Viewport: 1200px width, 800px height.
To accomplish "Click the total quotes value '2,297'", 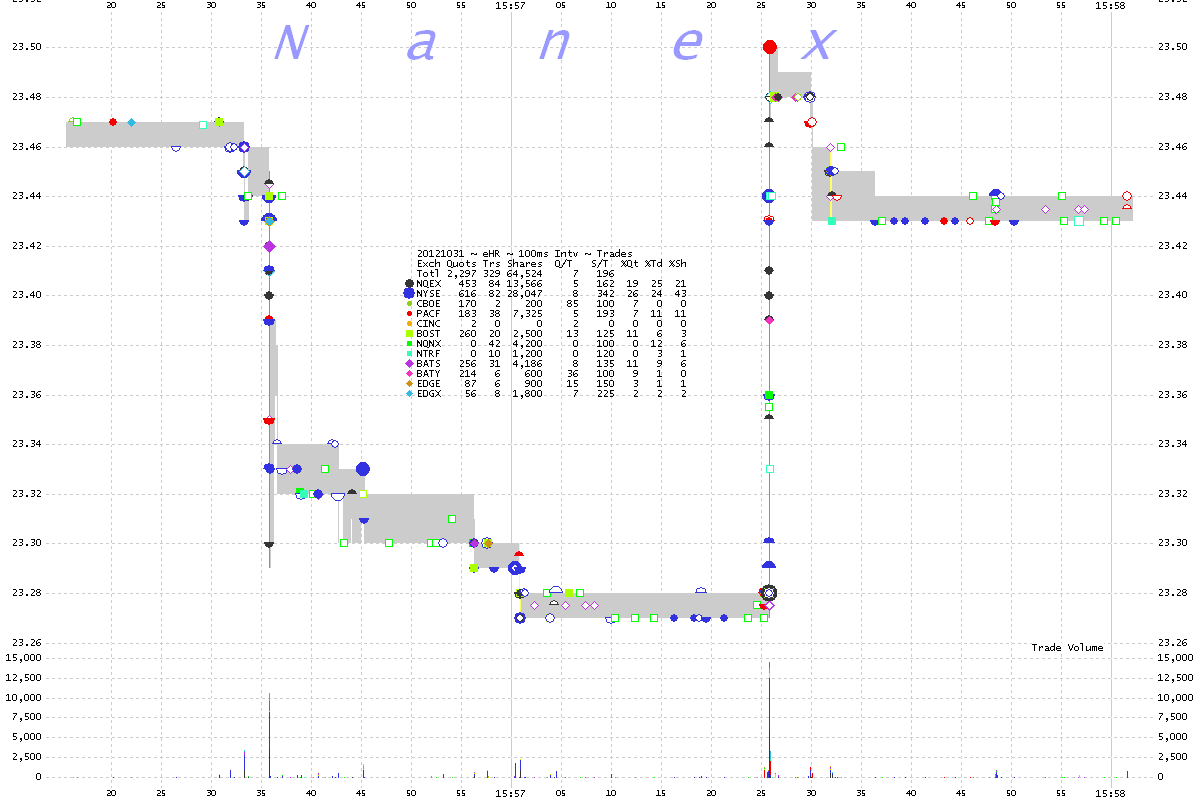I will click(x=462, y=273).
